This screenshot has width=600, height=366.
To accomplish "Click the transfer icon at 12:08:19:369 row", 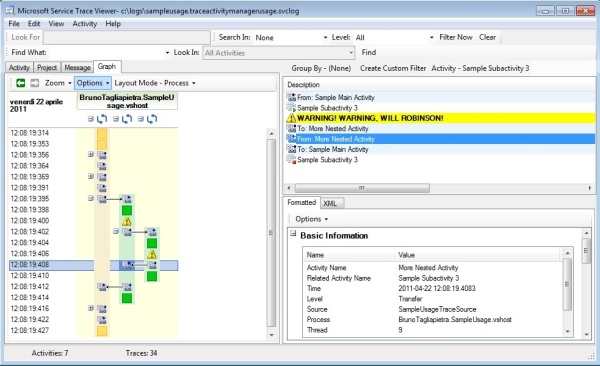I will tap(102, 177).
